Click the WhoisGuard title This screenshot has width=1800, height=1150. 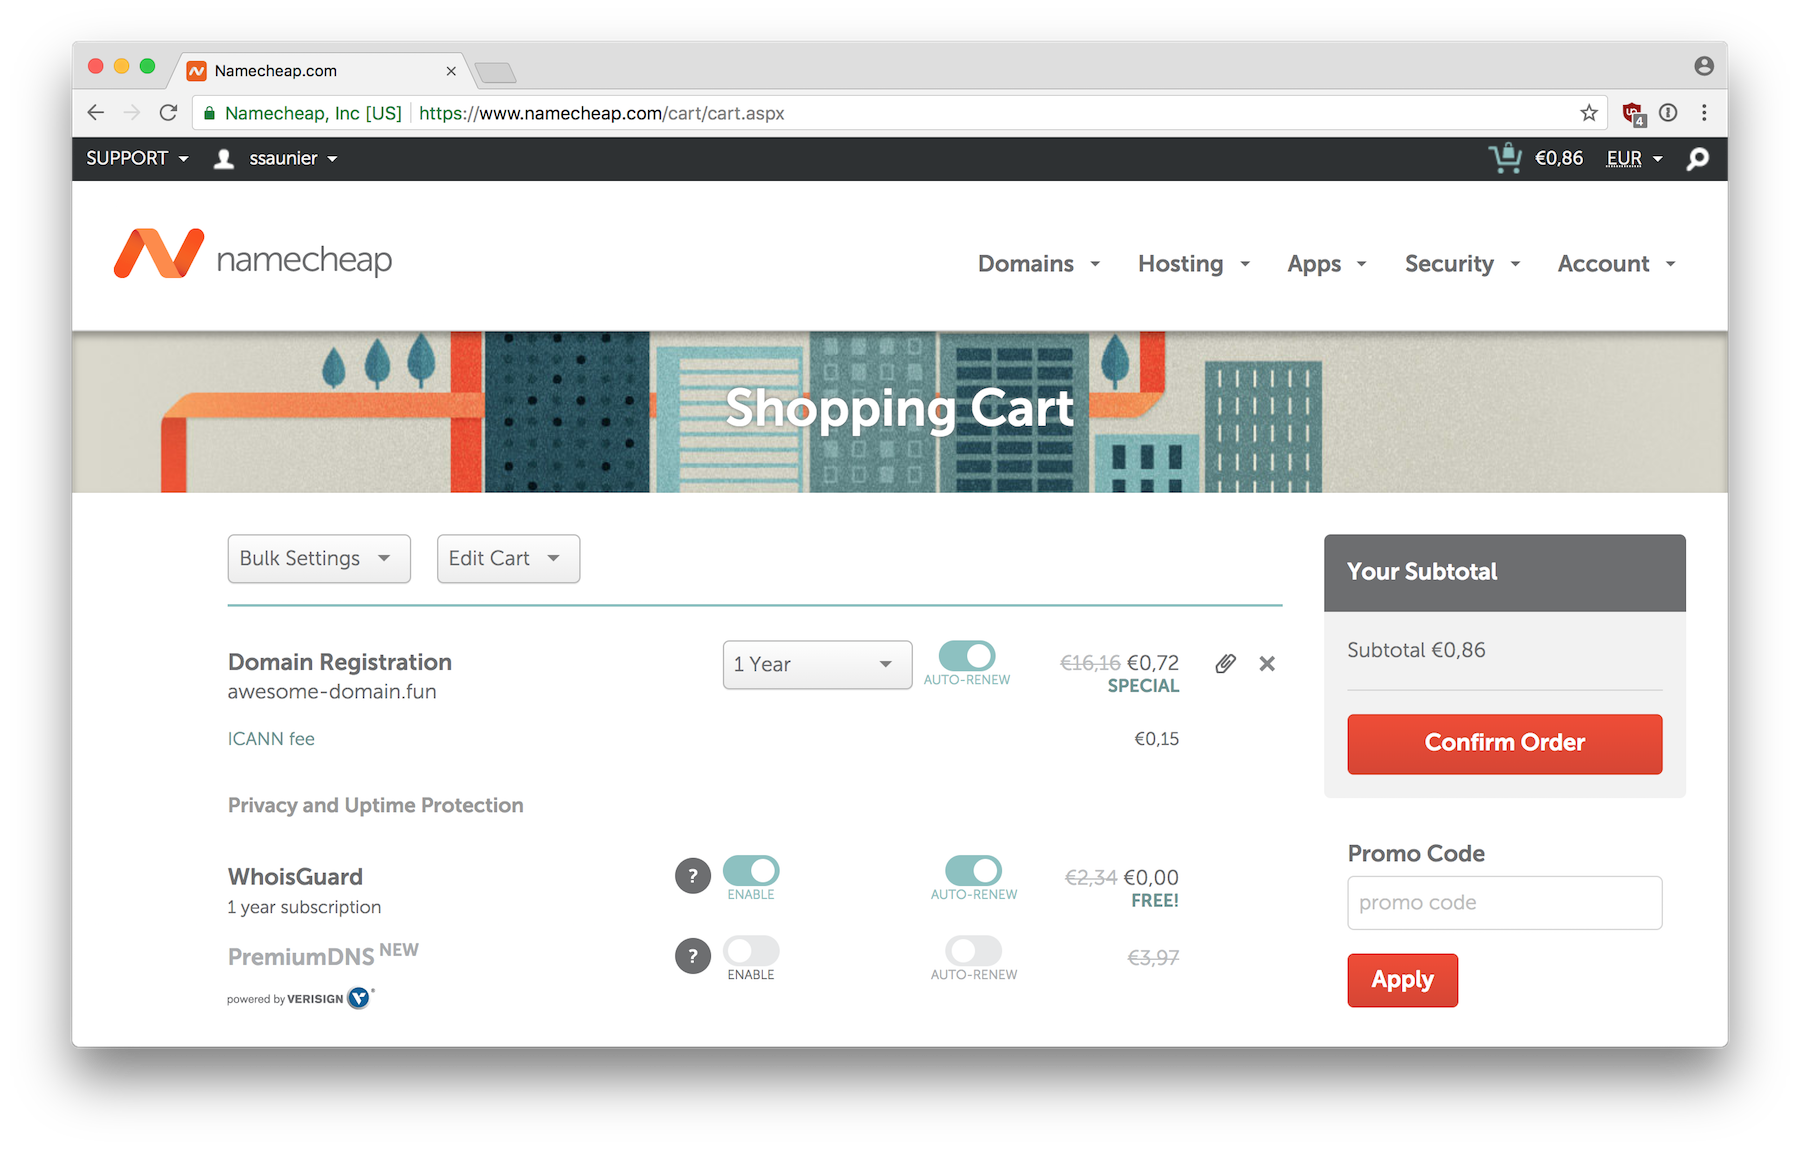pyautogui.click(x=295, y=877)
